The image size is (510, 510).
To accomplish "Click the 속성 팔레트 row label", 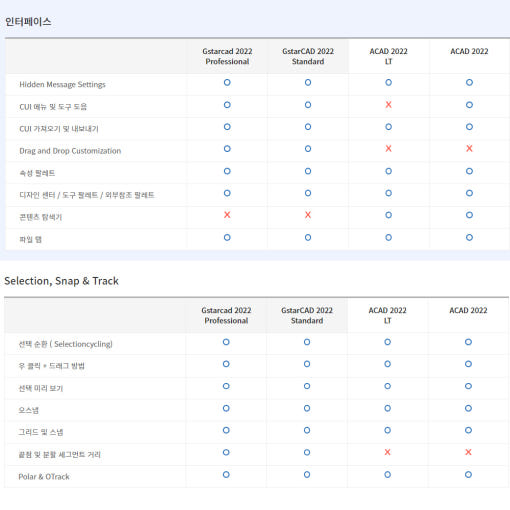I will point(37,173).
